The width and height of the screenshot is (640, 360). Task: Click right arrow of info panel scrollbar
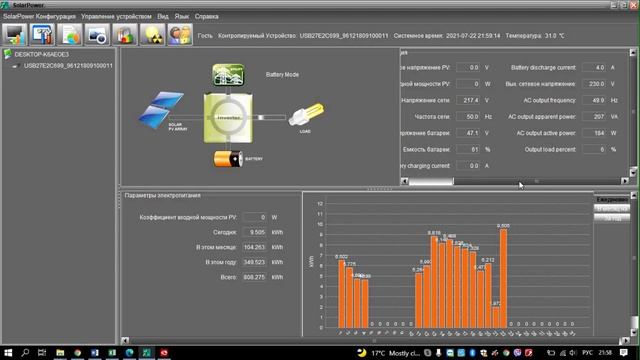(625, 181)
